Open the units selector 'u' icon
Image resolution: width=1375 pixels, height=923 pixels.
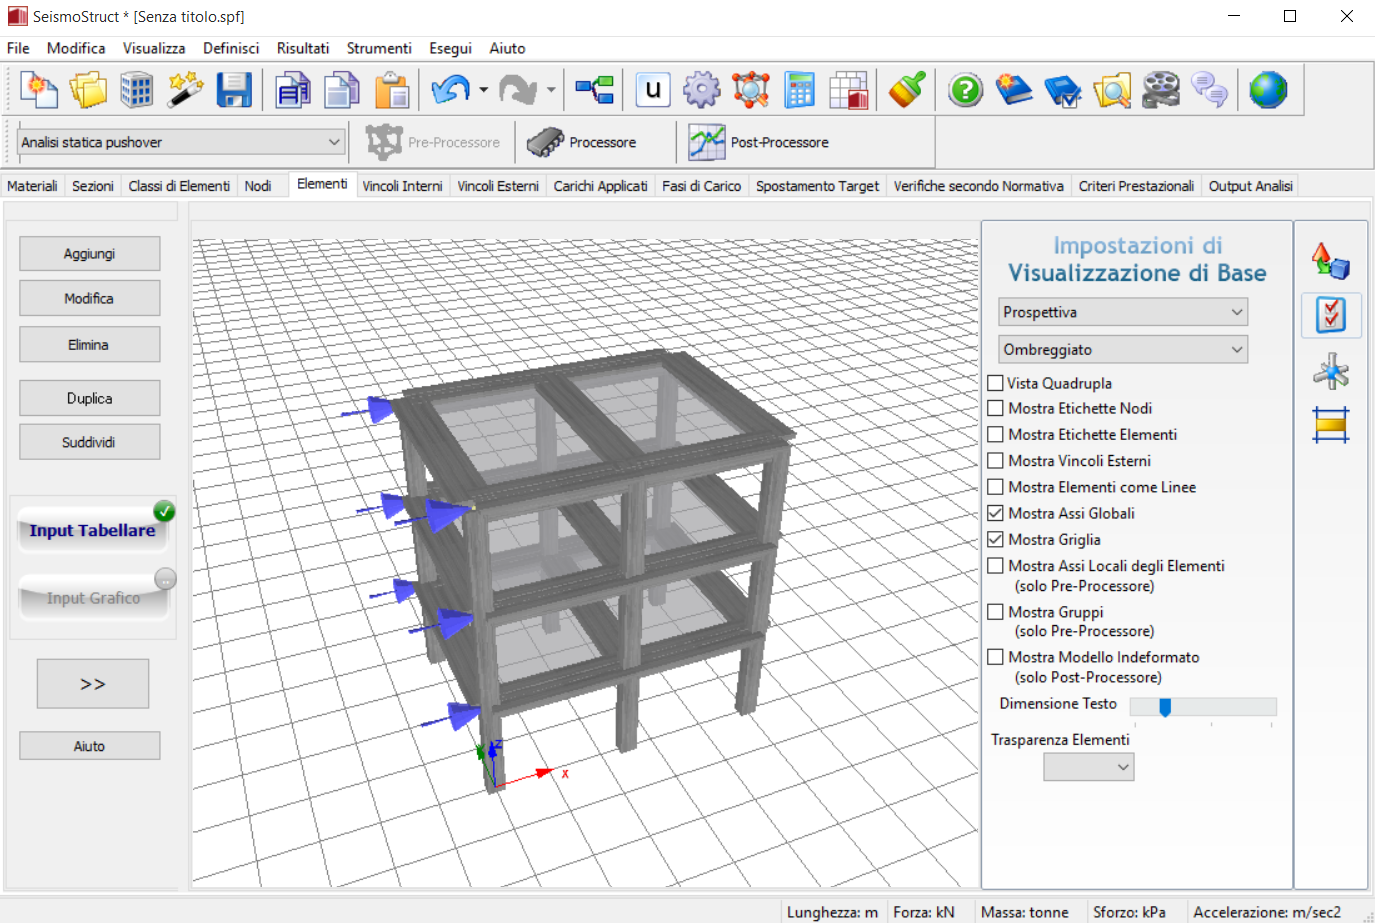click(x=653, y=90)
